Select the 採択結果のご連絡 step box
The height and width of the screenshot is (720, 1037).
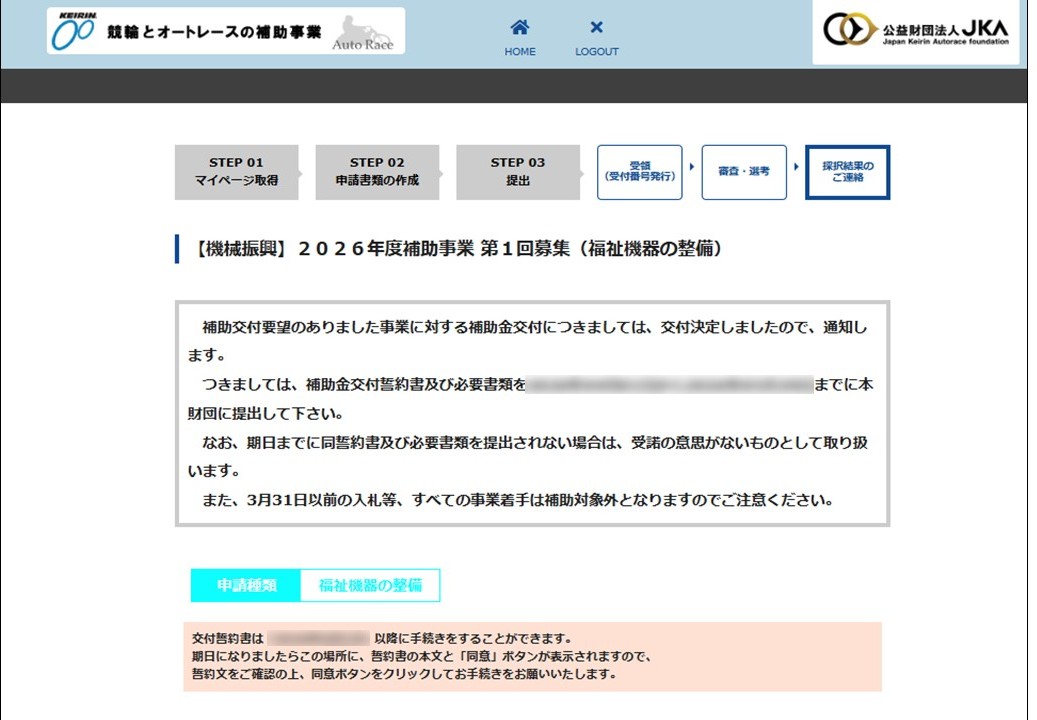click(848, 172)
